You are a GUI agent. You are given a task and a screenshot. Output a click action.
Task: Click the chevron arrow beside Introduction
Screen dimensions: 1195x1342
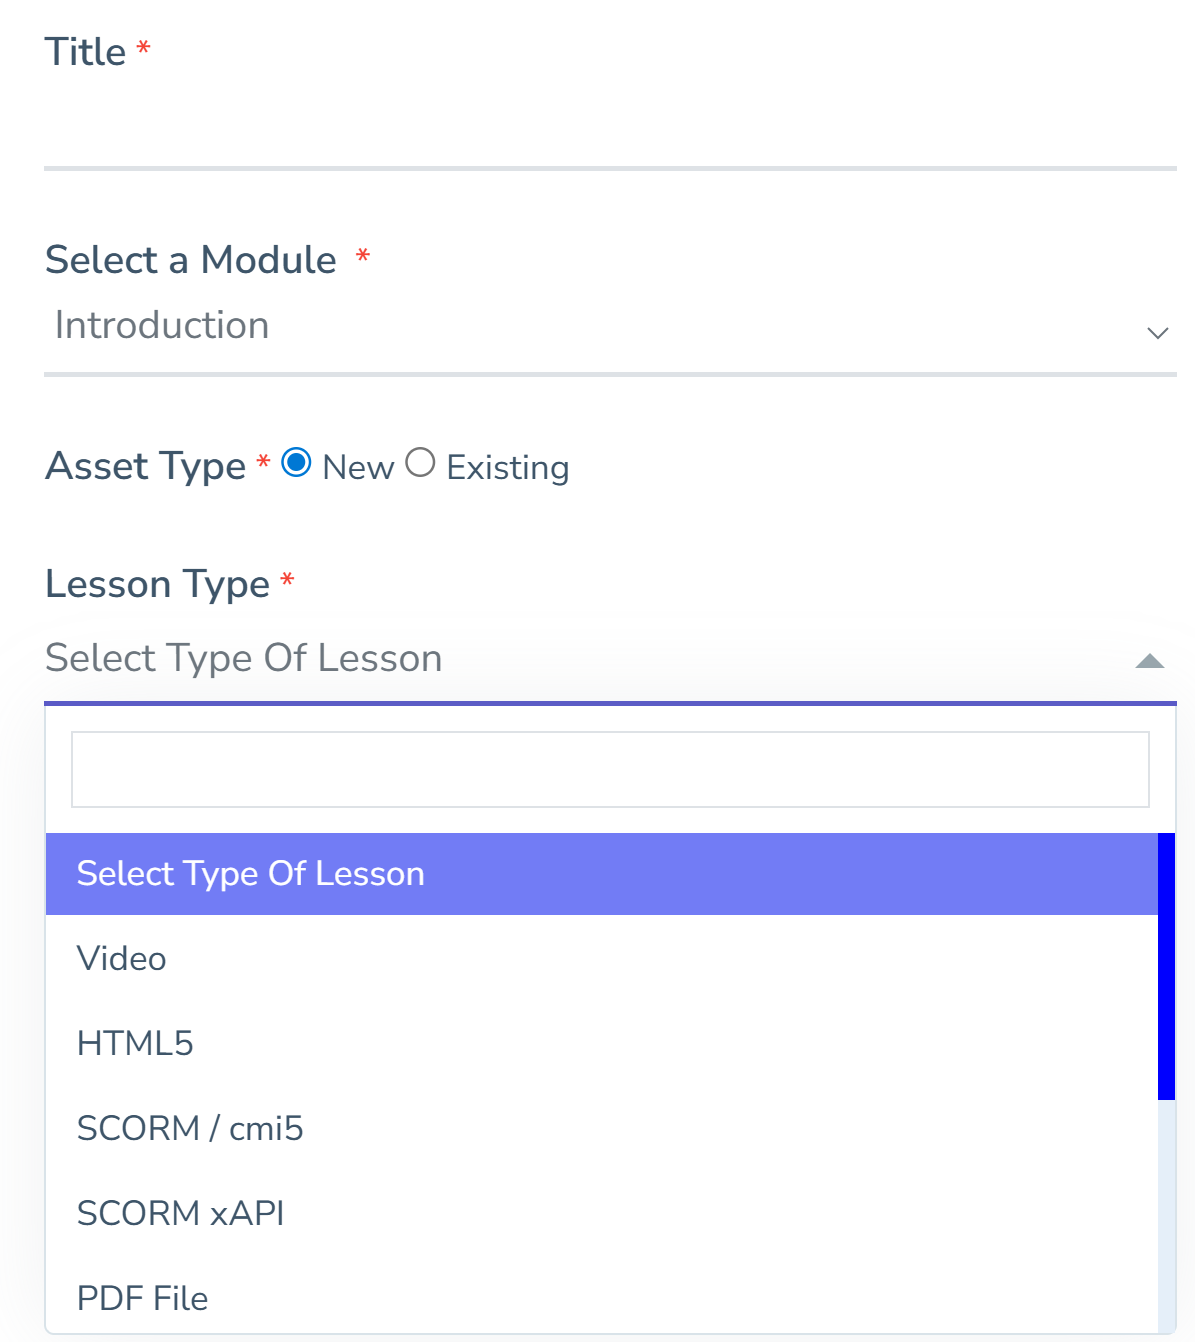[1157, 333]
